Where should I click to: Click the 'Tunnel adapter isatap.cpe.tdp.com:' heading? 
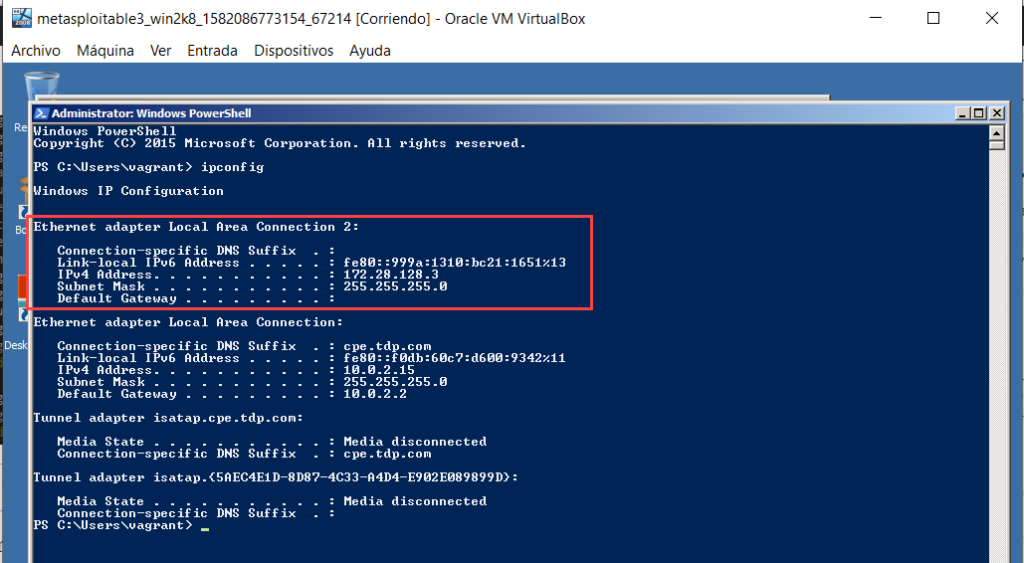(168, 418)
